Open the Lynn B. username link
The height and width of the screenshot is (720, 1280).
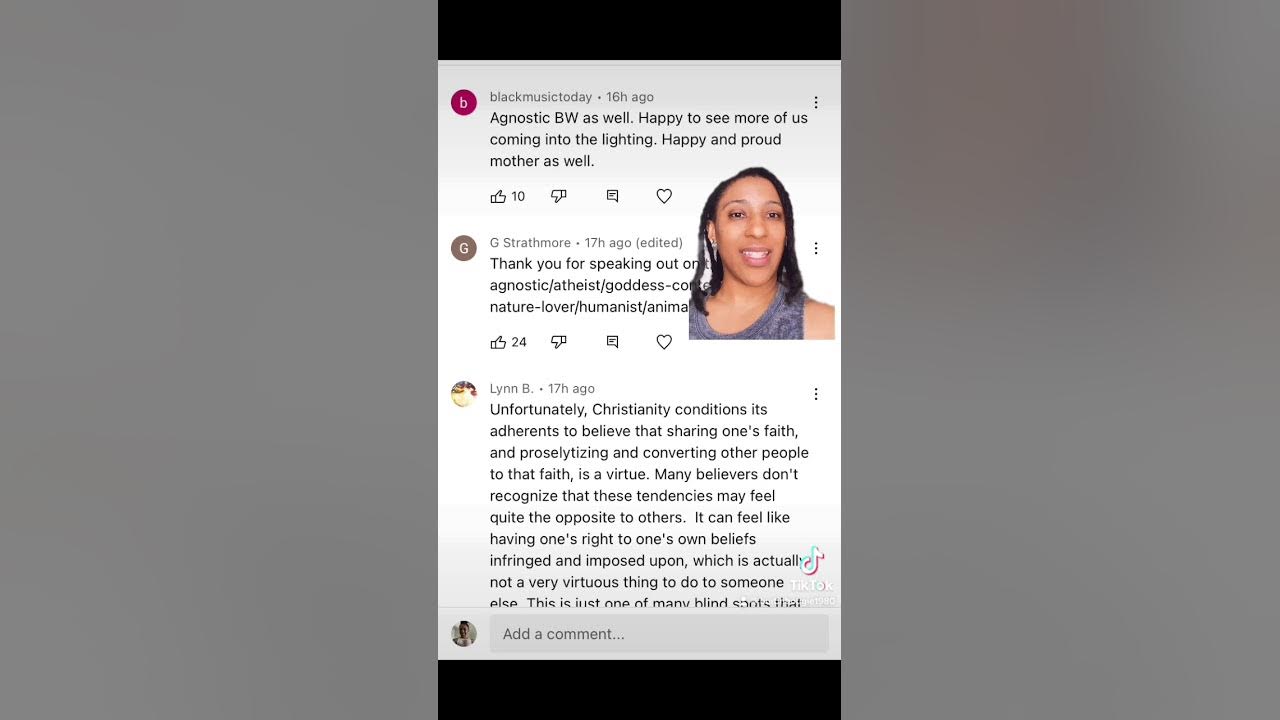pyautogui.click(x=512, y=389)
